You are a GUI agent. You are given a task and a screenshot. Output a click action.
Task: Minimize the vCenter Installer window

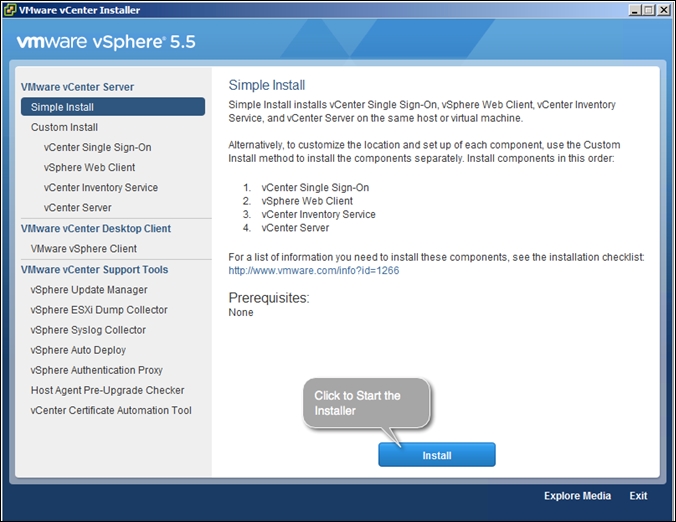point(634,10)
